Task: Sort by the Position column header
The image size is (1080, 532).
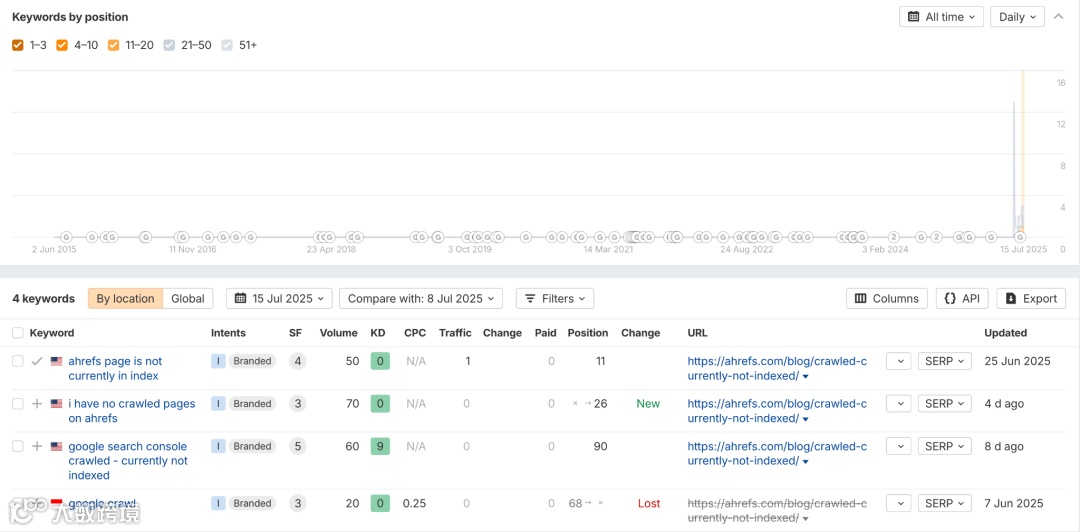Action: coord(588,333)
